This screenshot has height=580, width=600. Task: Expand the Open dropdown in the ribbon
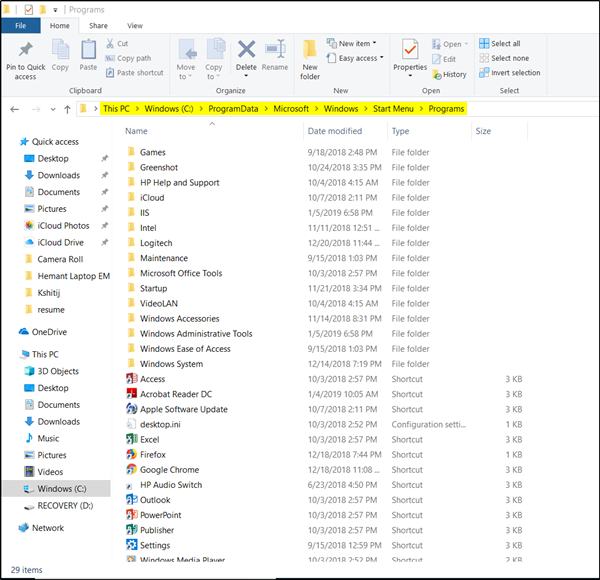[466, 44]
